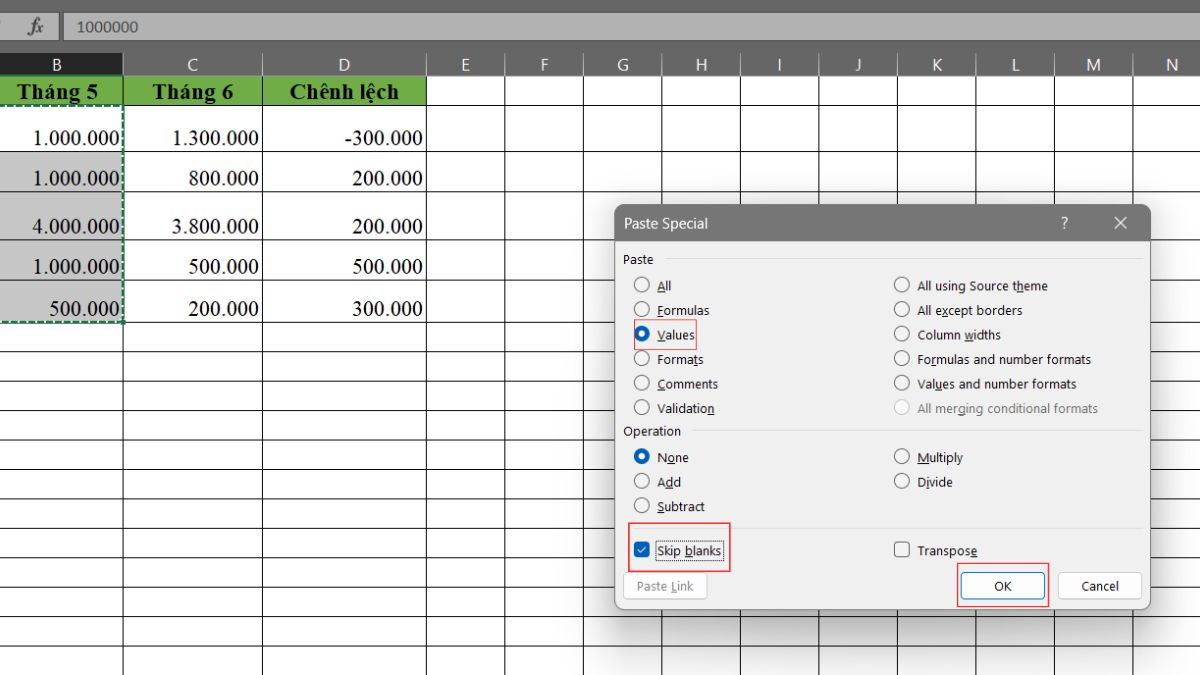Enable the Transpose checkbox
This screenshot has width=1200, height=675.
point(901,549)
